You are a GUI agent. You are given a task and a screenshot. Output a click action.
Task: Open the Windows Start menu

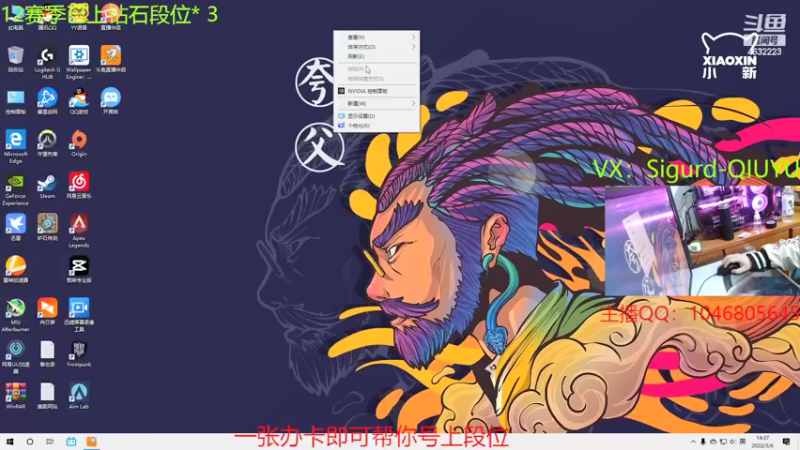(x=10, y=442)
